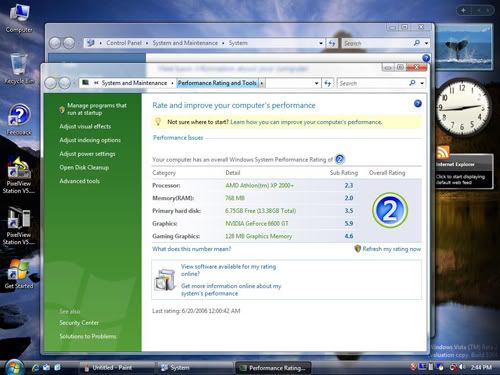Click the sidebar add gadget plus button
500x375 pixels.
(463, 10)
